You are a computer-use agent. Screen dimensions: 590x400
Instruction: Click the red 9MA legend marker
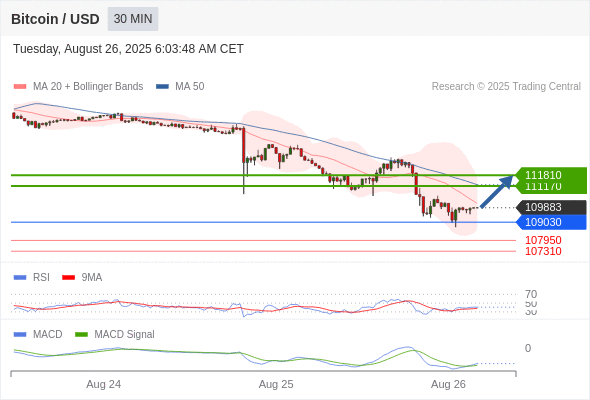[x=68, y=278]
